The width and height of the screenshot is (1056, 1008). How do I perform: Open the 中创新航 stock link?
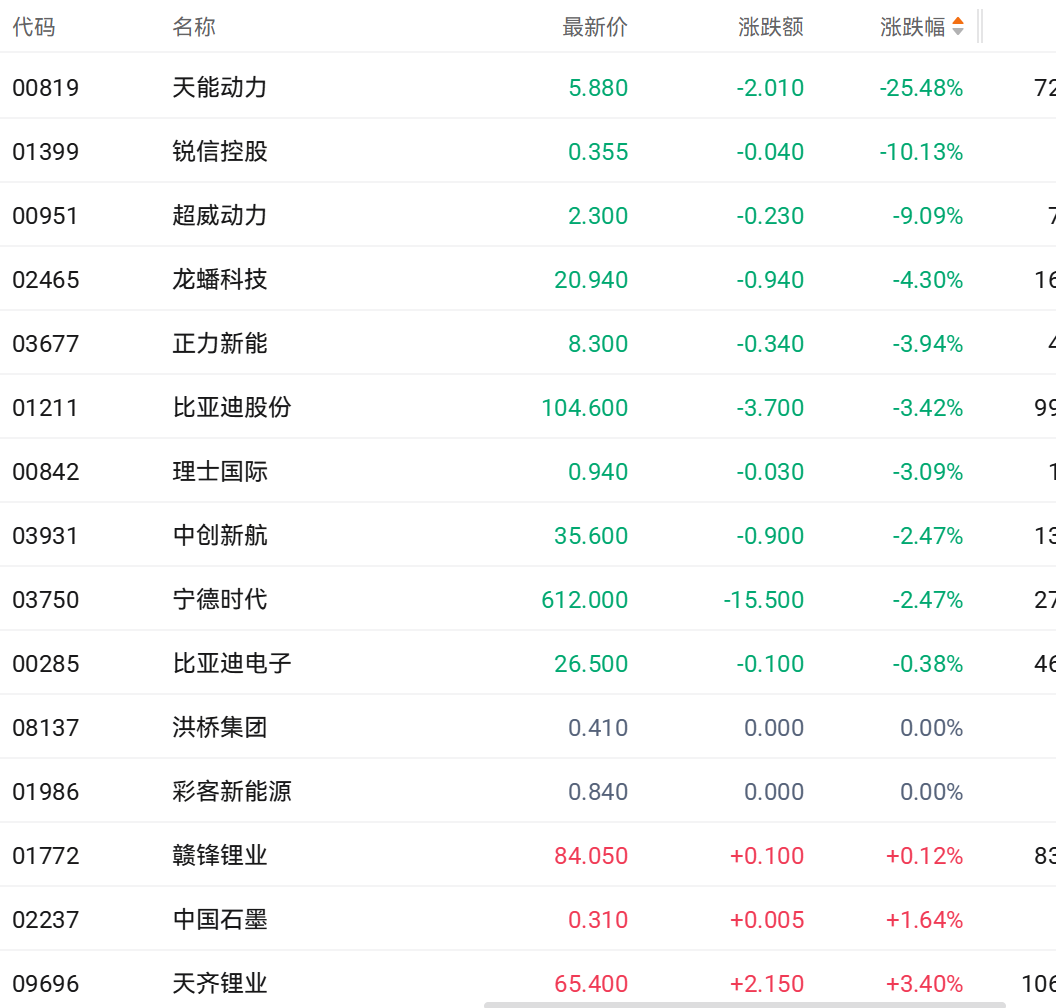220,536
